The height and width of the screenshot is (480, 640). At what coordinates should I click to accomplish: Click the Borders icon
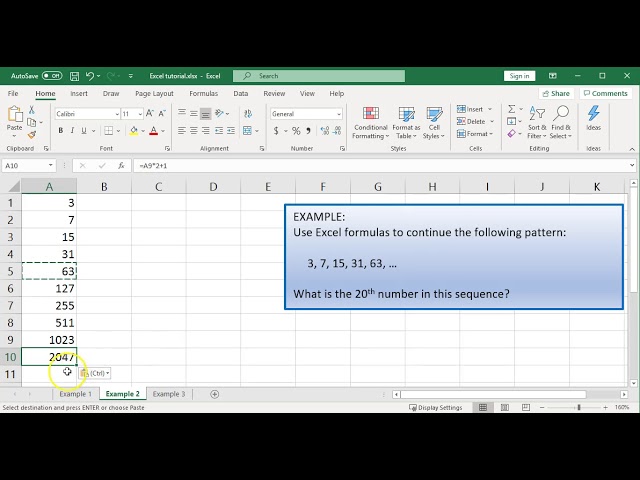click(x=109, y=131)
